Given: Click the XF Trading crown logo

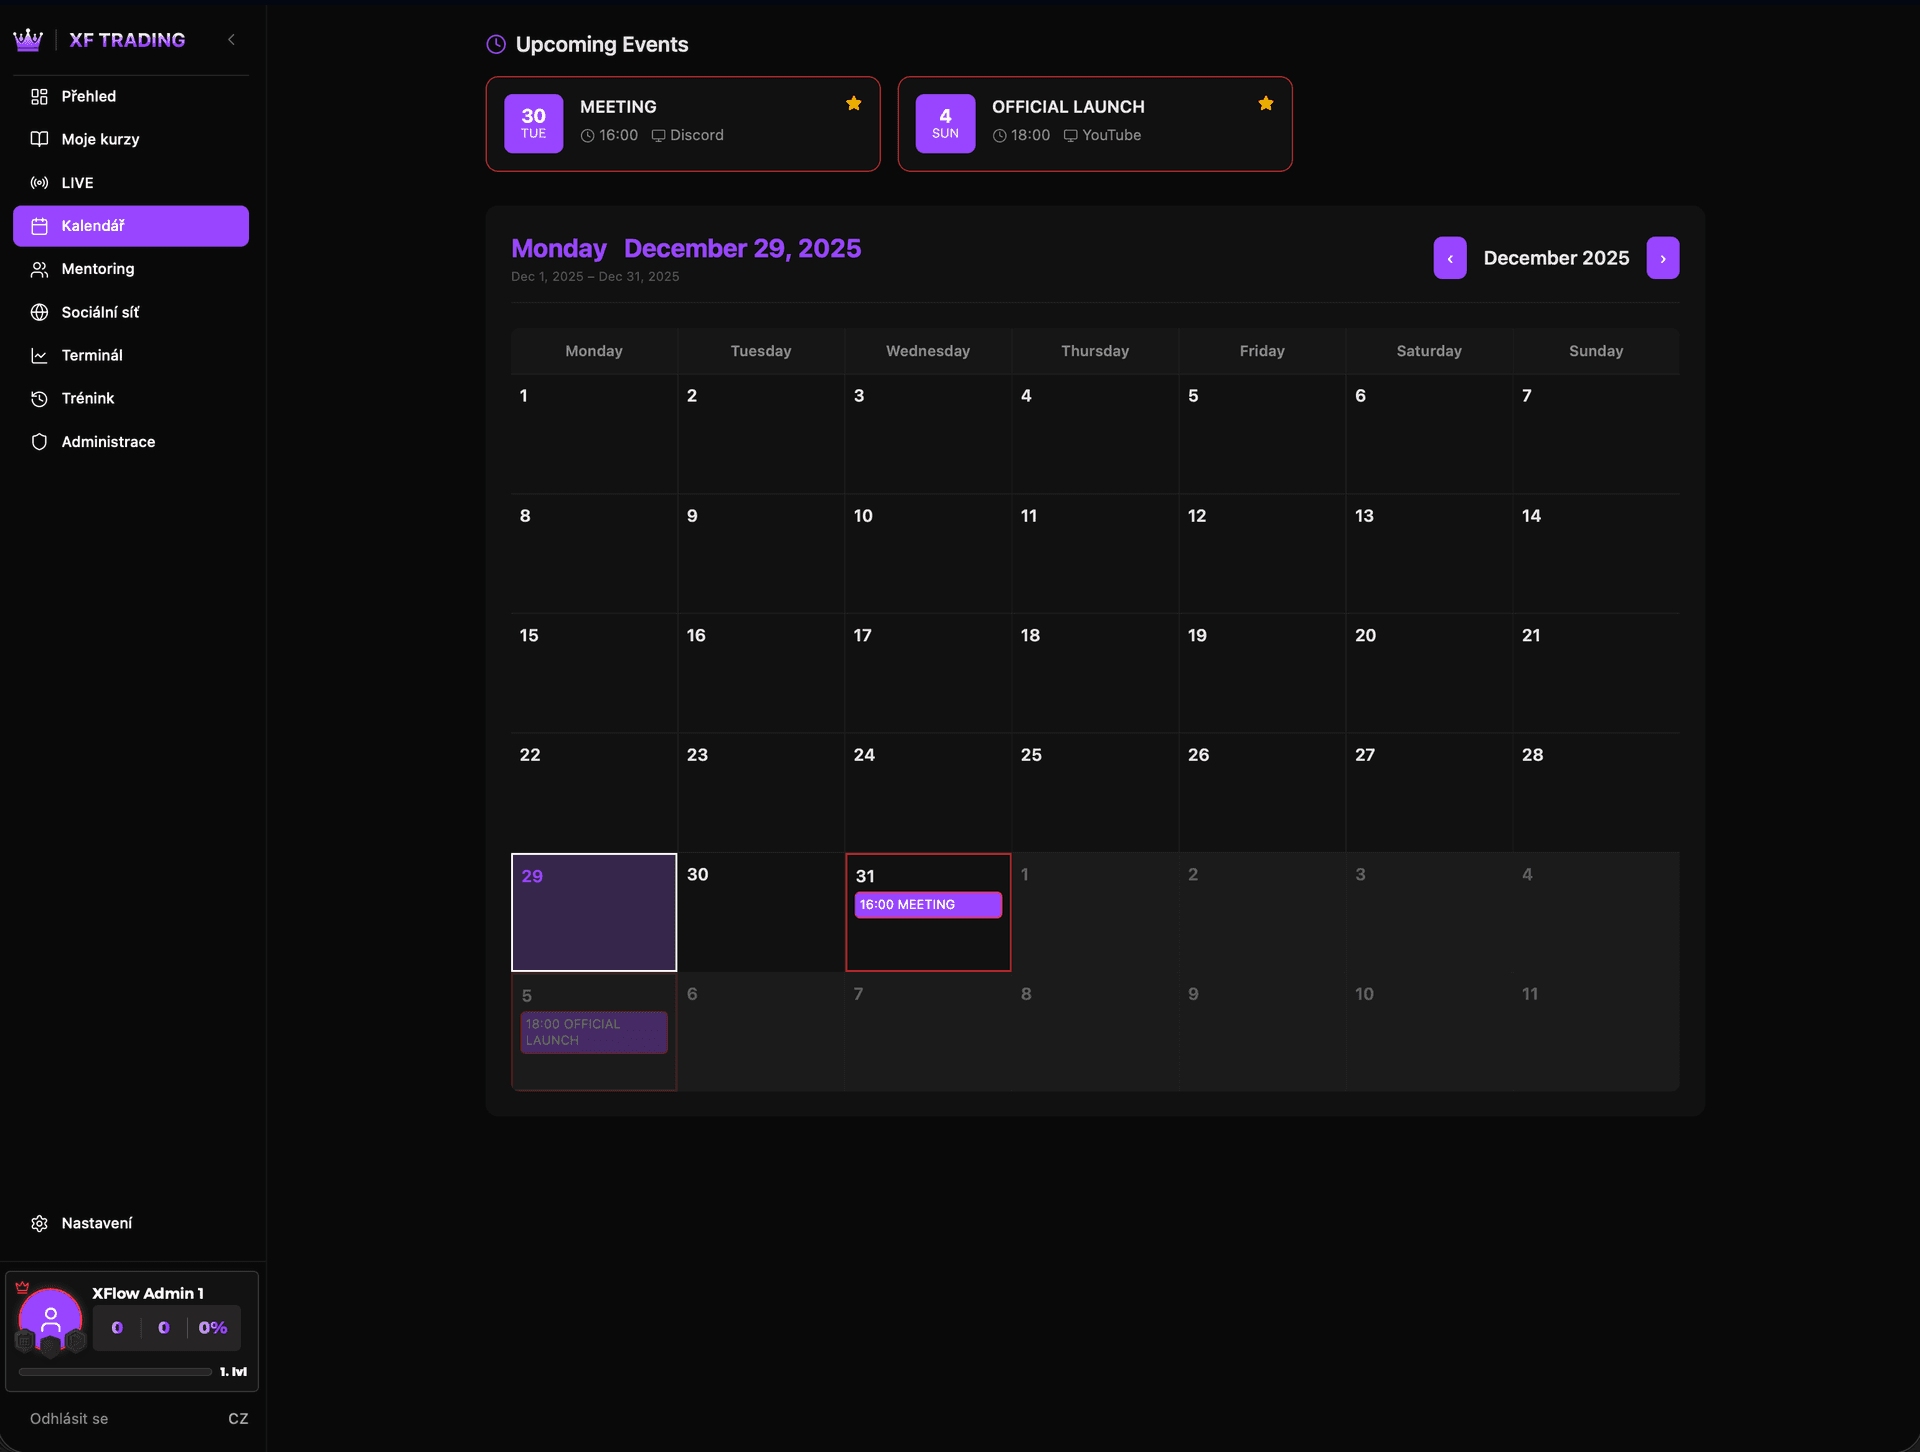Looking at the screenshot, I should click(28, 40).
